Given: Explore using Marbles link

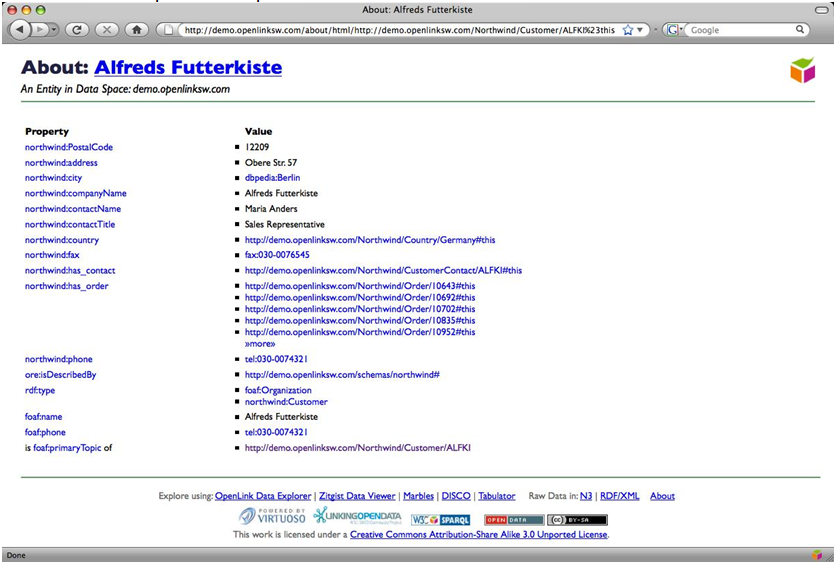Looking at the screenshot, I should [x=418, y=496].
